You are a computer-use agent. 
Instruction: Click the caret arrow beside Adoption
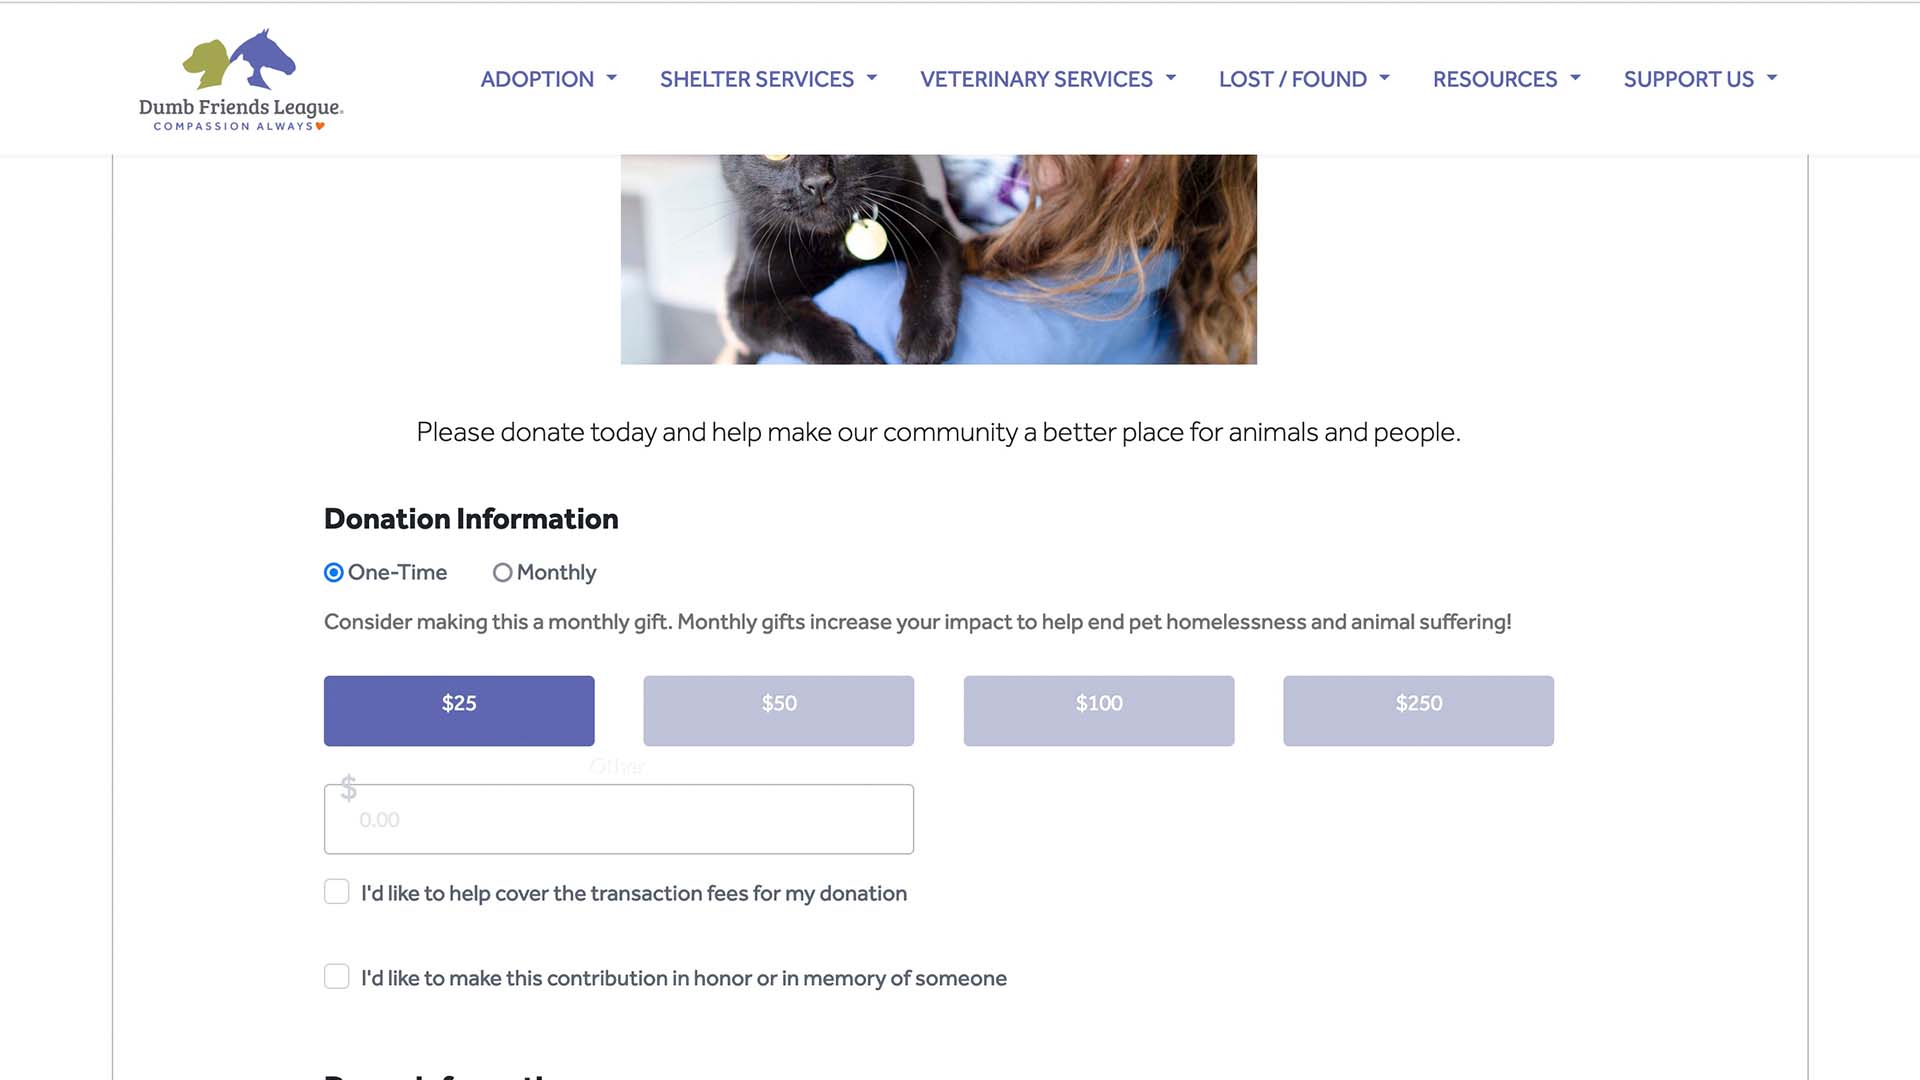pyautogui.click(x=612, y=78)
